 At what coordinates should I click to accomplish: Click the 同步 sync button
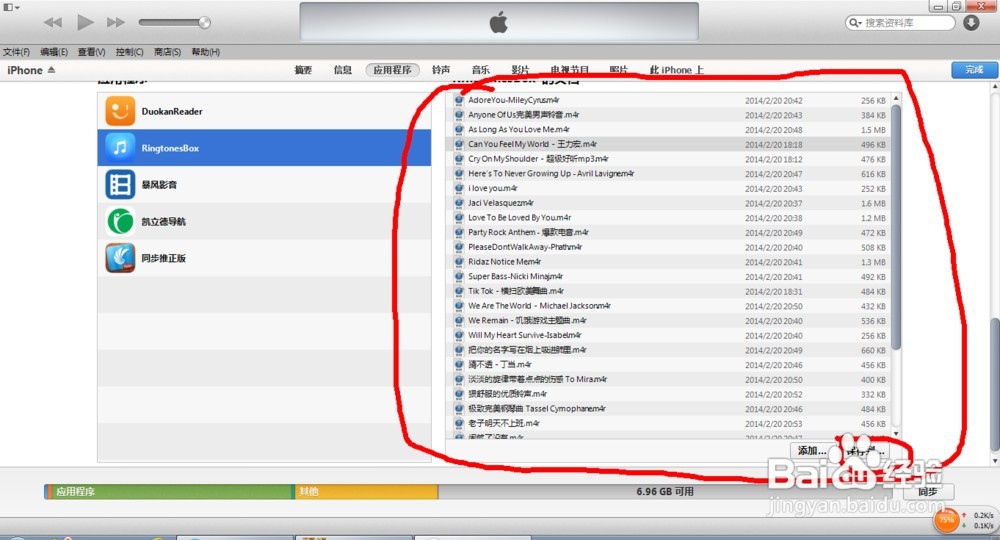coord(928,492)
